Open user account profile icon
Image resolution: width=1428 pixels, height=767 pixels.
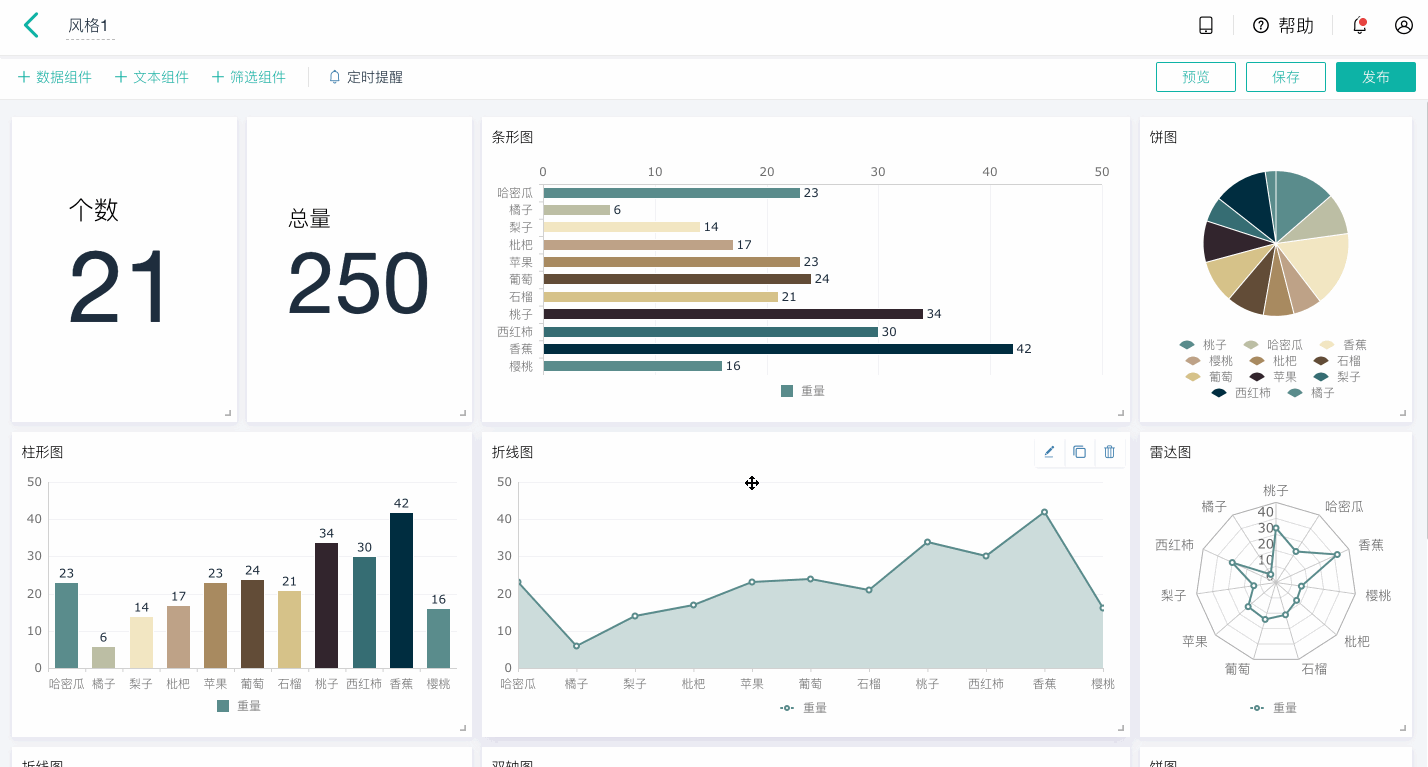coord(1404,26)
